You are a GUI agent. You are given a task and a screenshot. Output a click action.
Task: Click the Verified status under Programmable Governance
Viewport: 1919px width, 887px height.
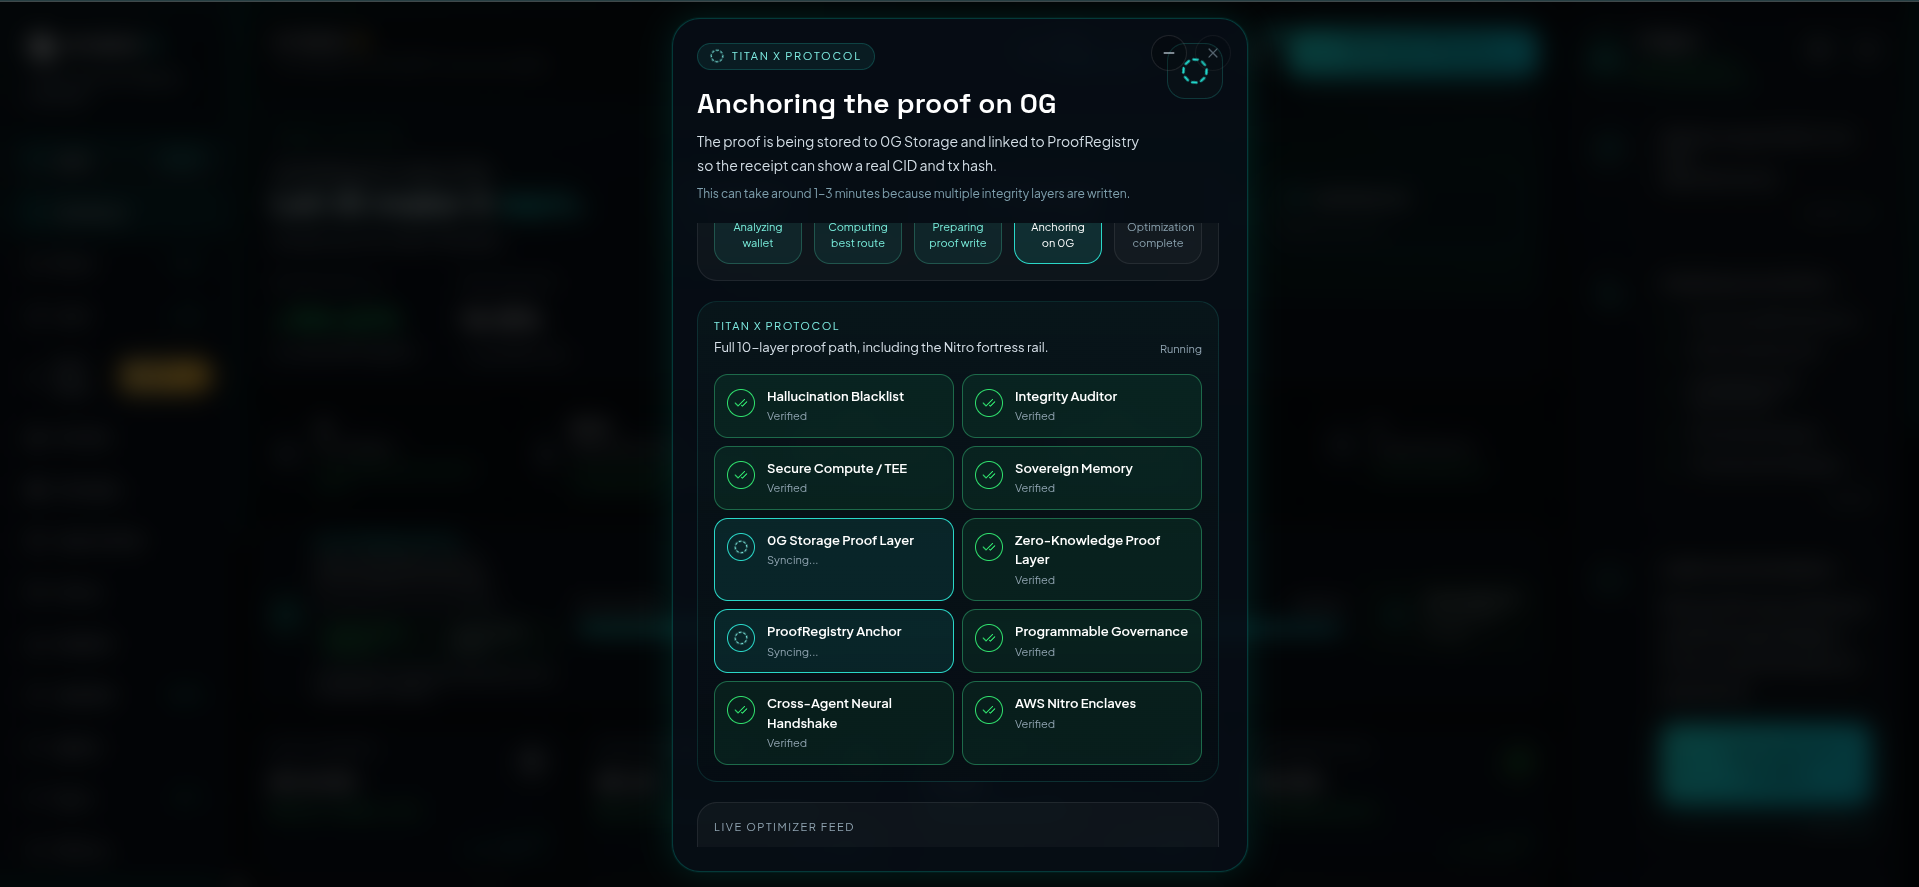pos(1035,652)
